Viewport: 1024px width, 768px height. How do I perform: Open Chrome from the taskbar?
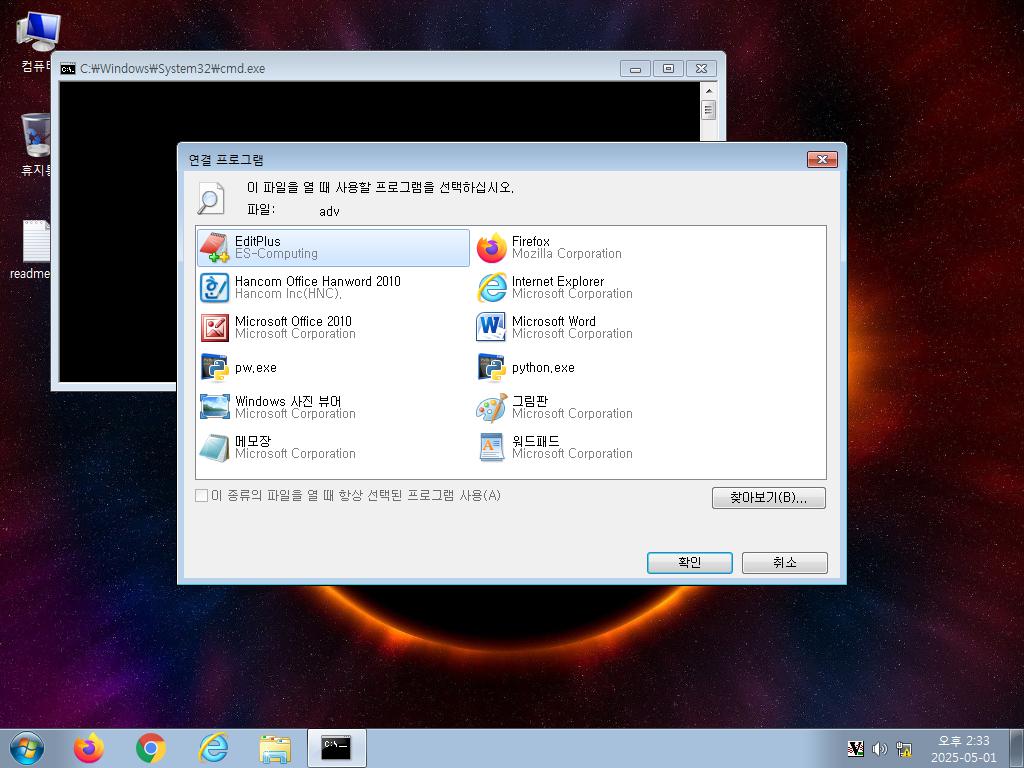(151, 748)
